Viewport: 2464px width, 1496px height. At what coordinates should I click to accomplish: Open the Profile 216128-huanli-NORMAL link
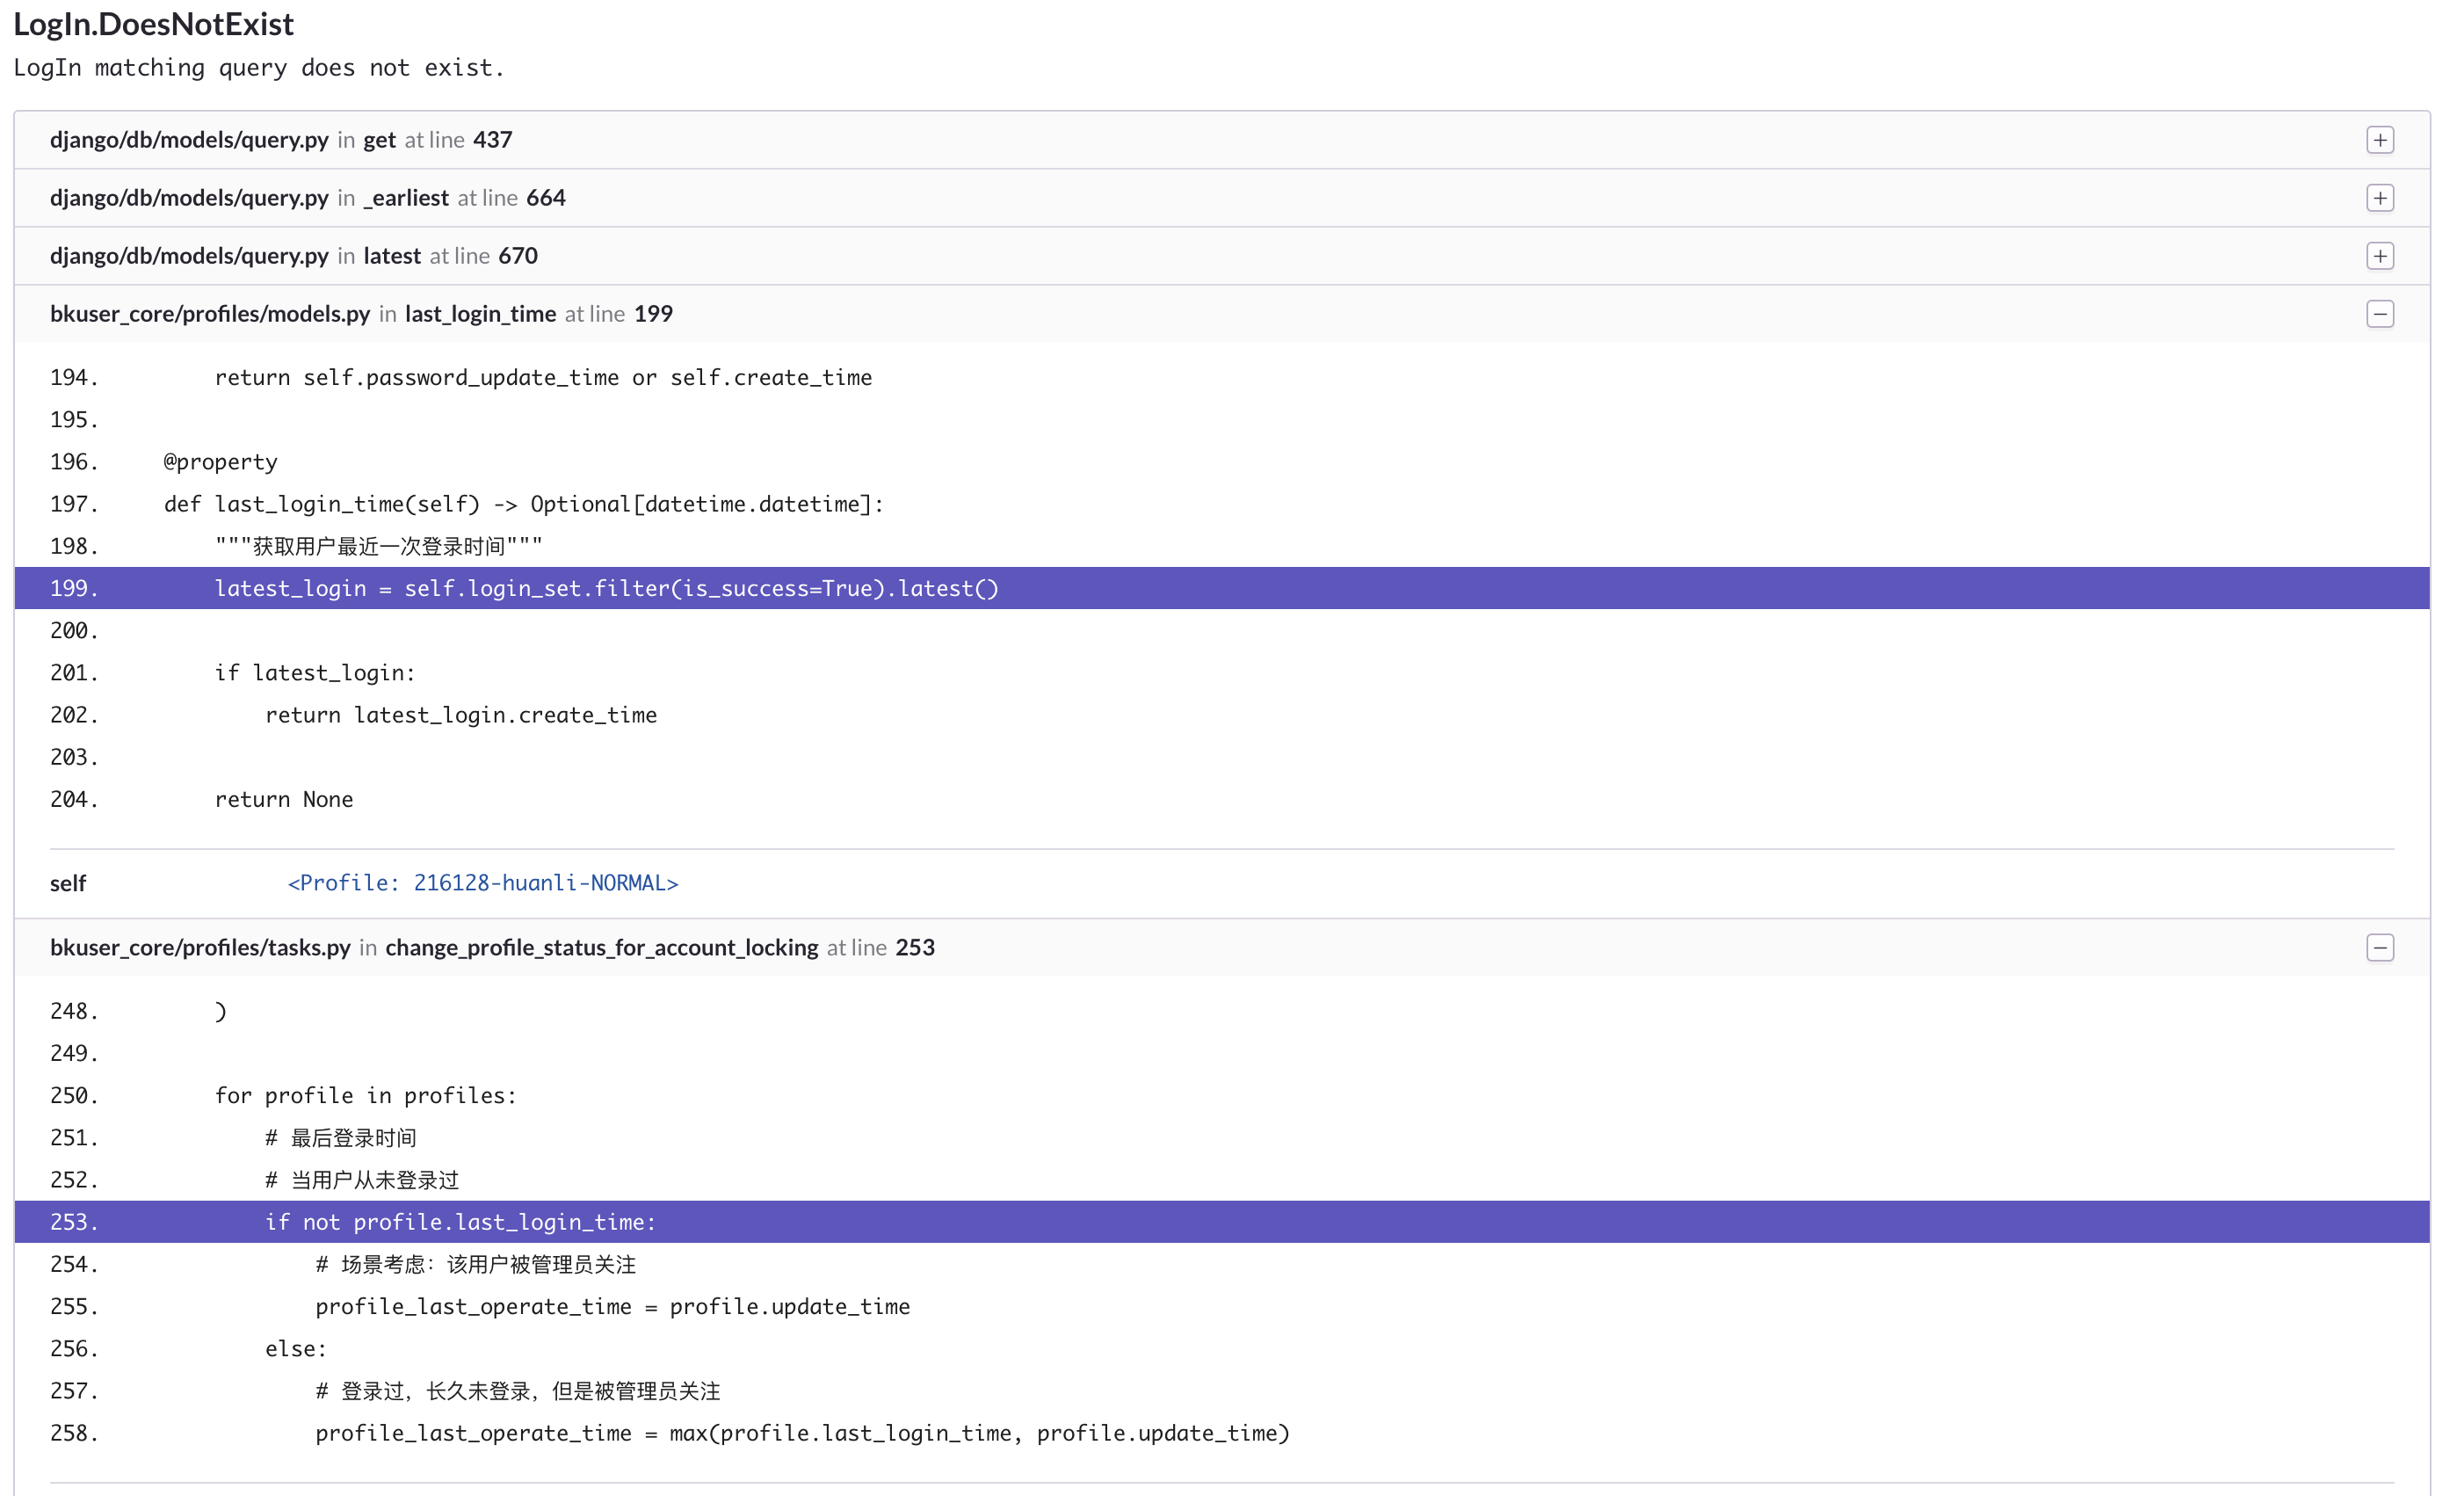pyautogui.click(x=483, y=882)
